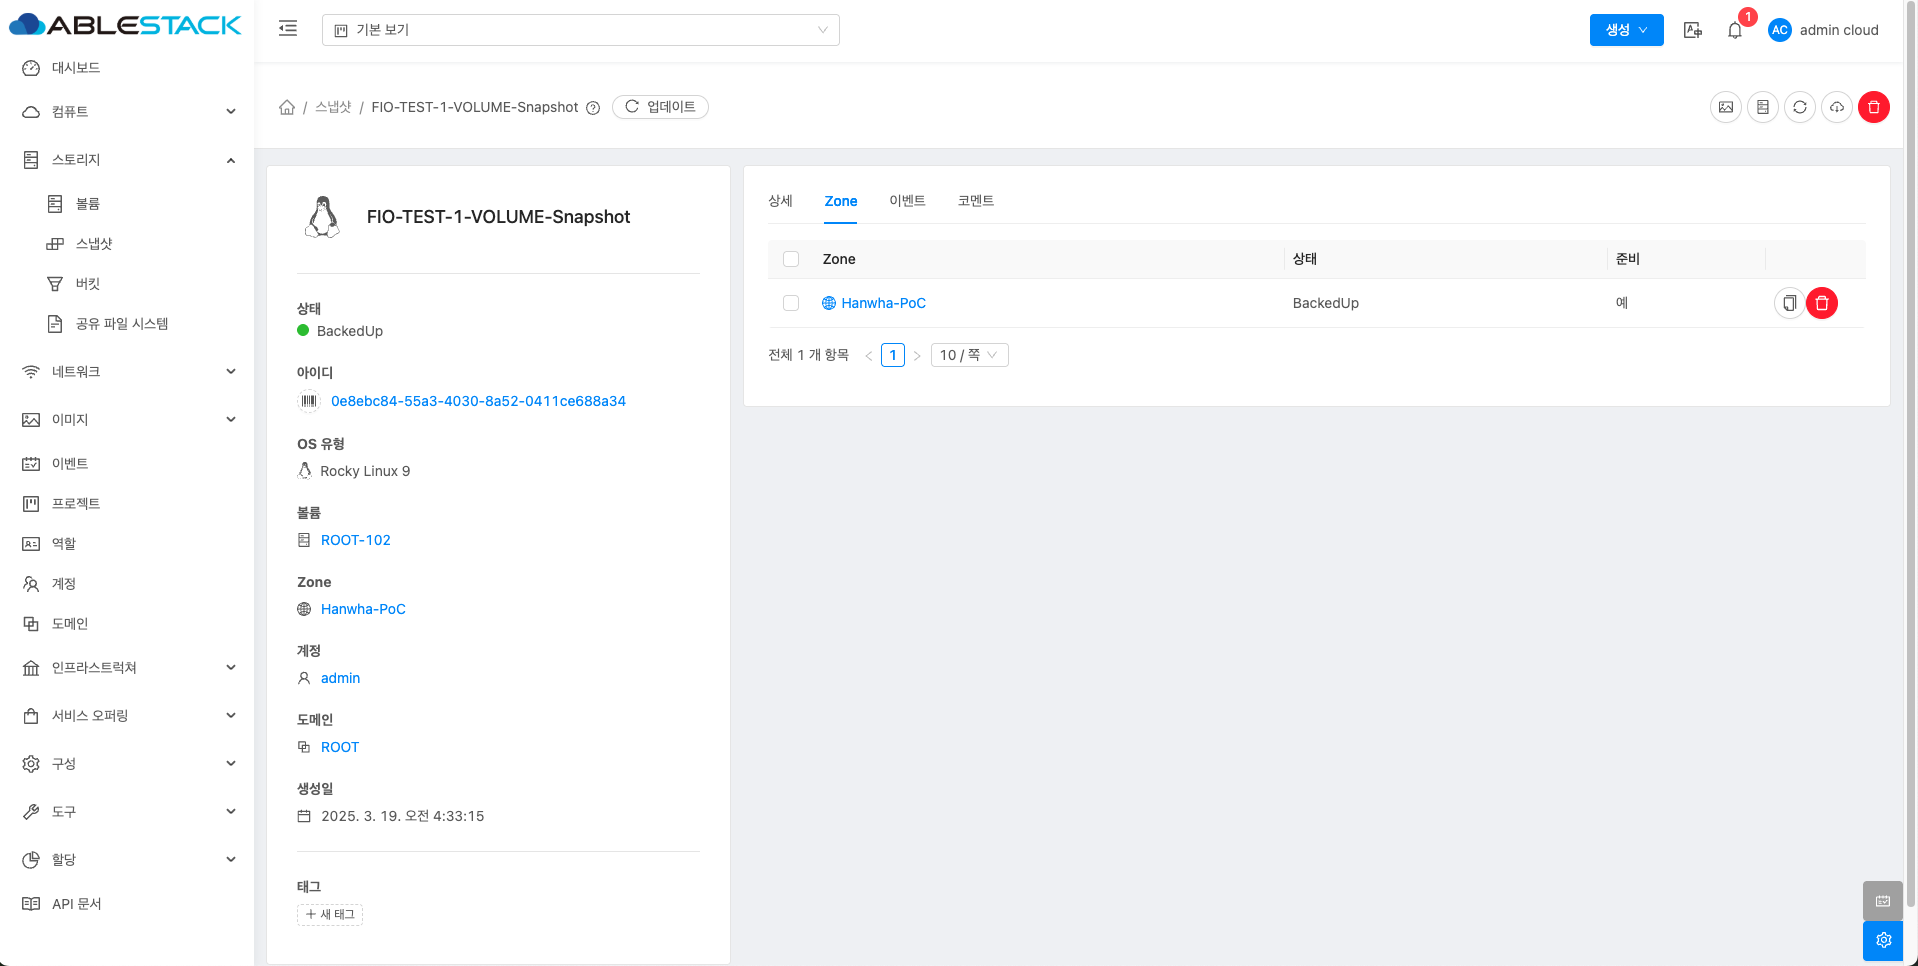Open the notifications bell
The height and width of the screenshot is (966, 1918).
[1734, 30]
